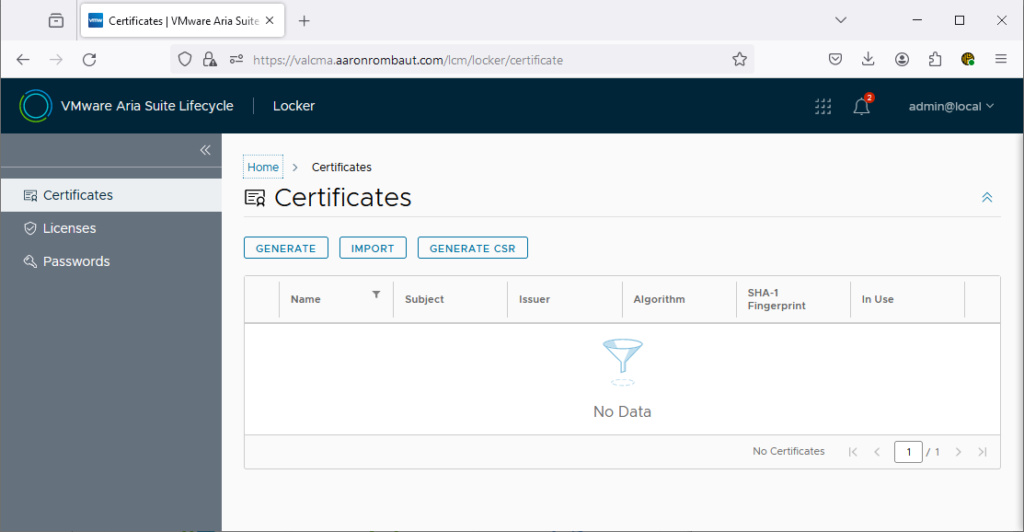1024x532 pixels.
Task: Click the Name column filter icon
Action: pos(376,295)
